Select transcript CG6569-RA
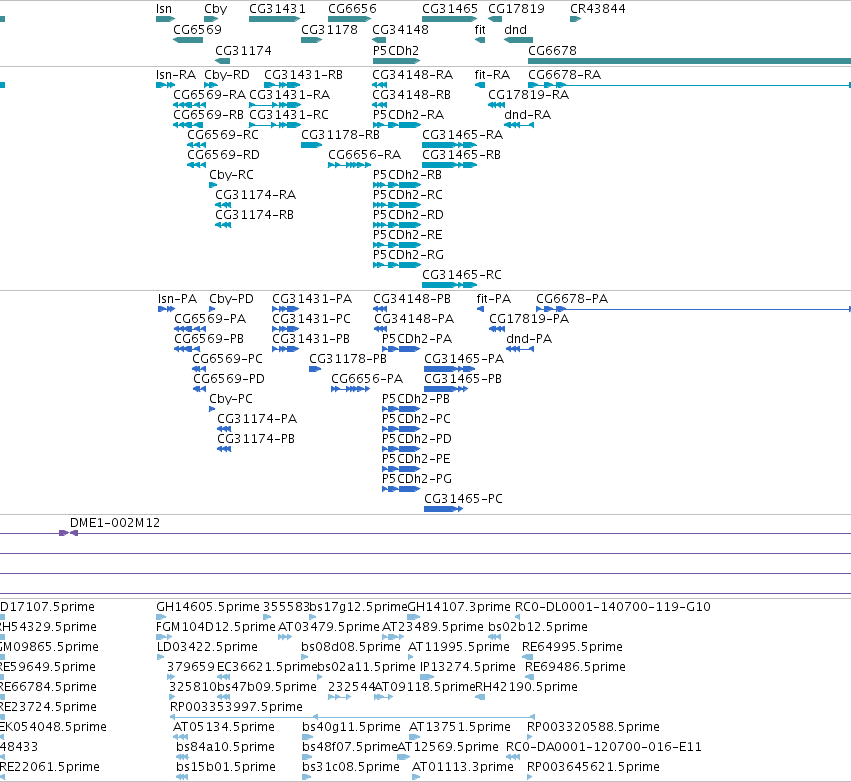The width and height of the screenshot is (851, 782). [209, 94]
